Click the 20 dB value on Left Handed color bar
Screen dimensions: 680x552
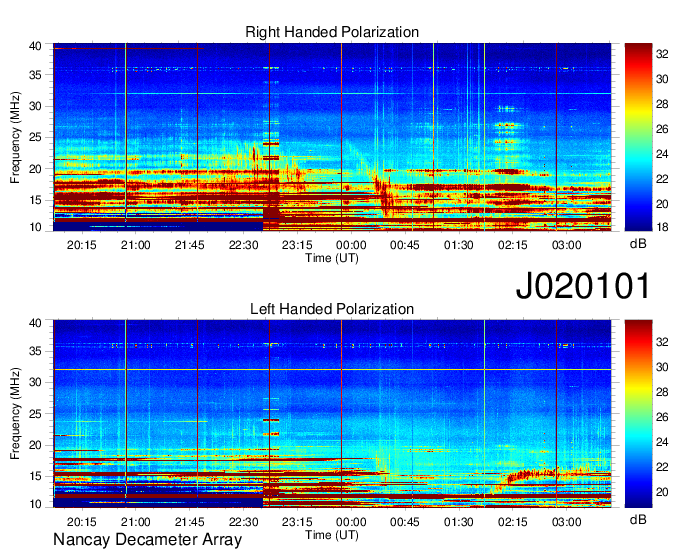point(662,492)
